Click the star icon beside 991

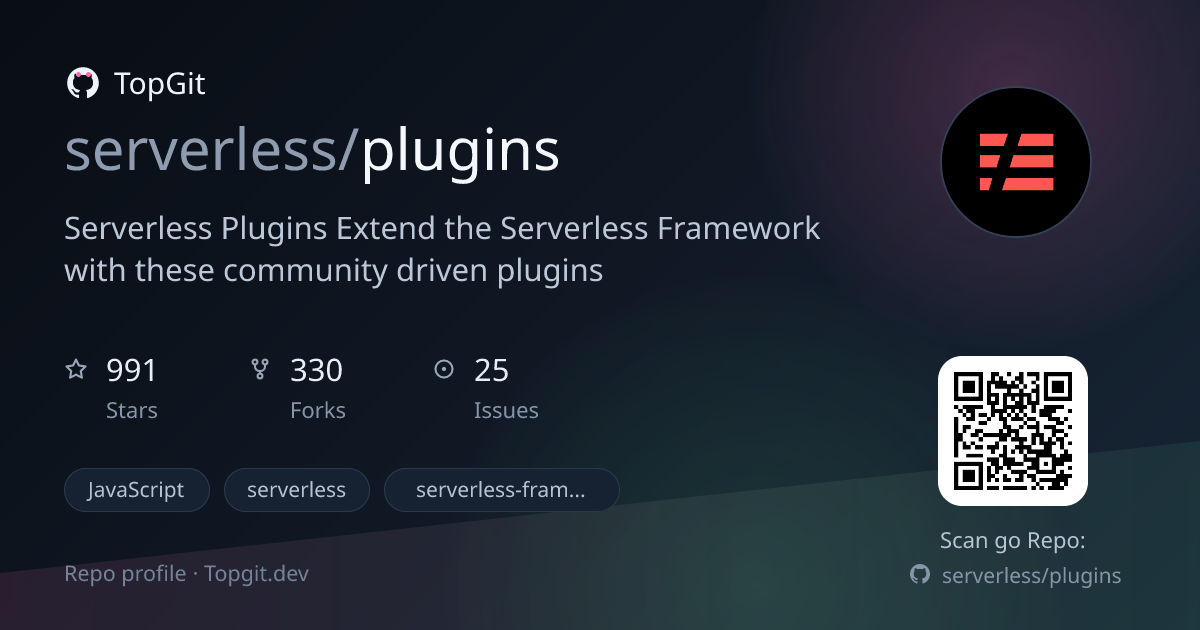pos(76,370)
